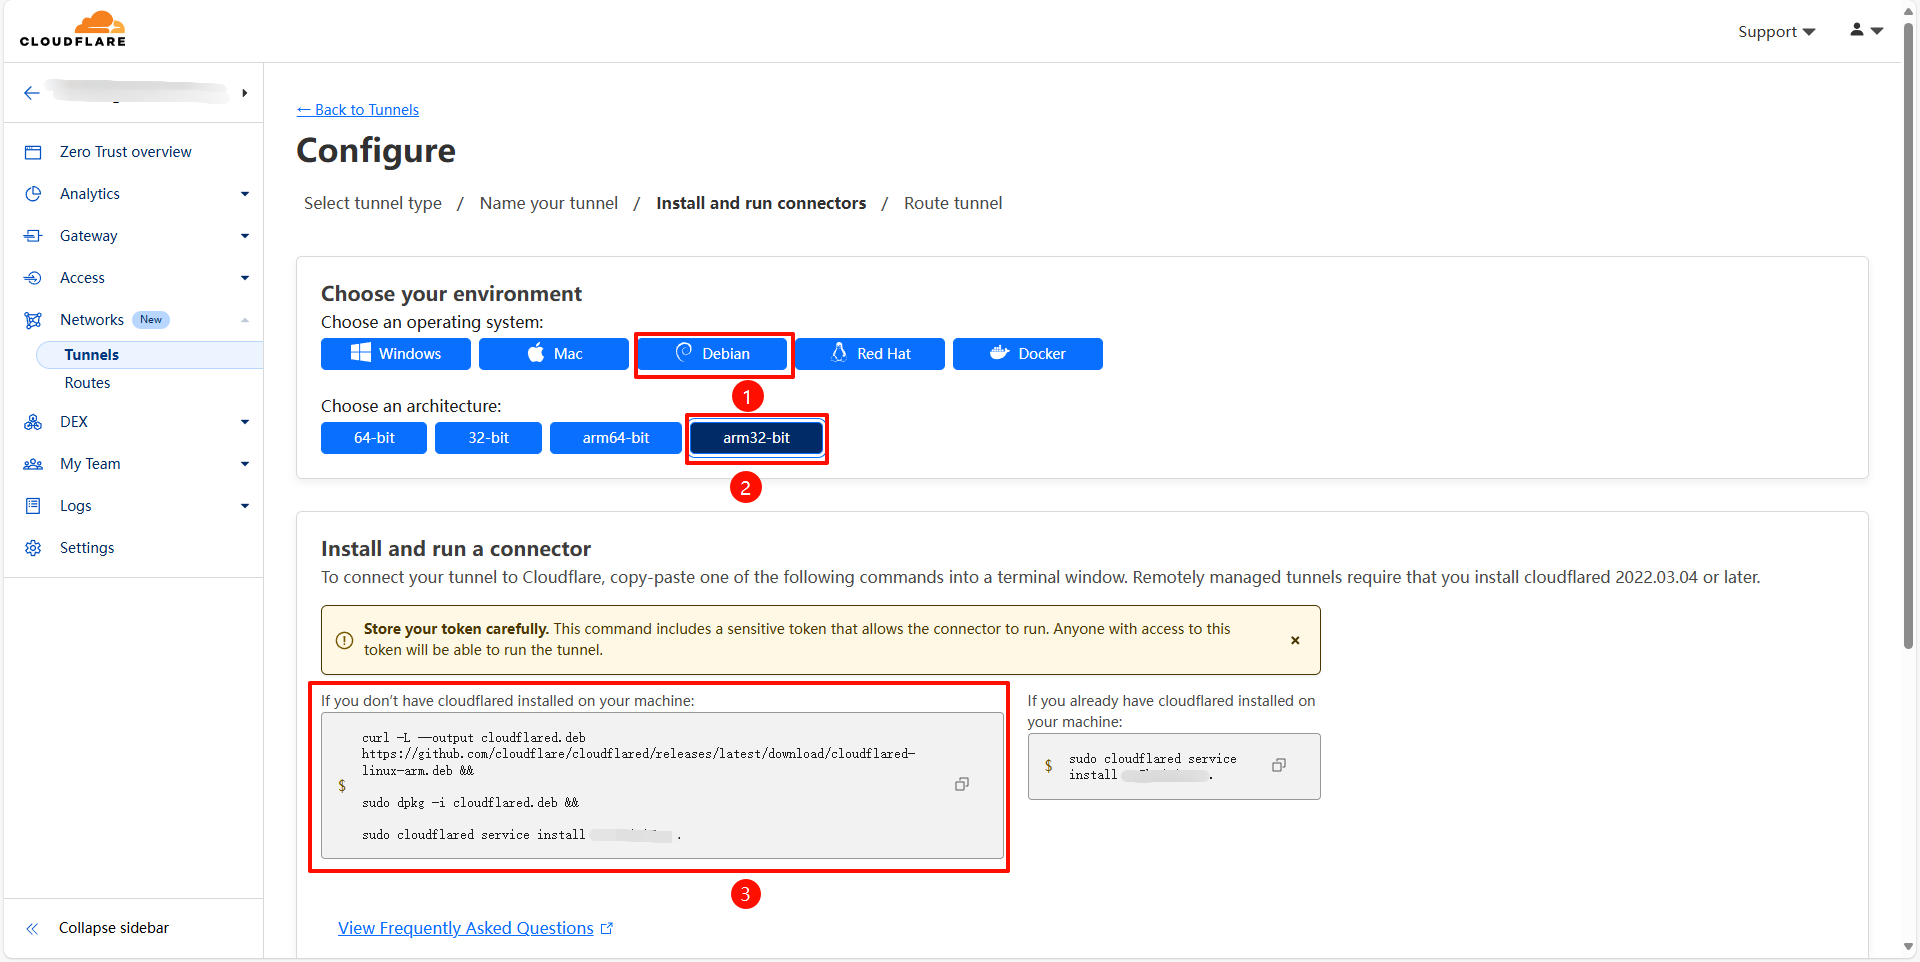Collapse the sidebar using double-chevron icon

coord(32,929)
